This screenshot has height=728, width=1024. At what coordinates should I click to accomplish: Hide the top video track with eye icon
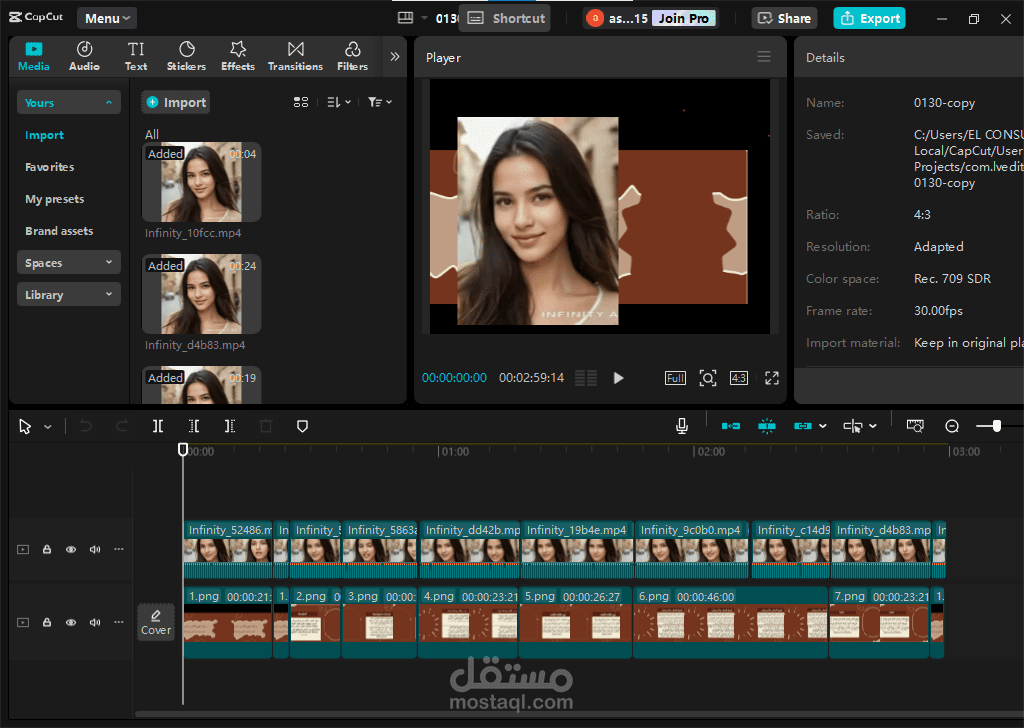71,549
